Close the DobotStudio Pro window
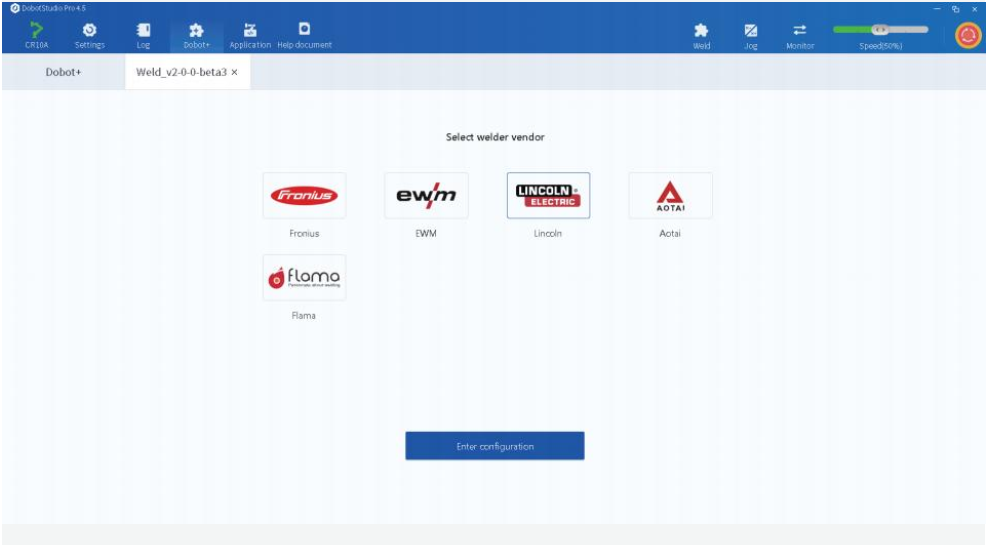 coord(975,9)
